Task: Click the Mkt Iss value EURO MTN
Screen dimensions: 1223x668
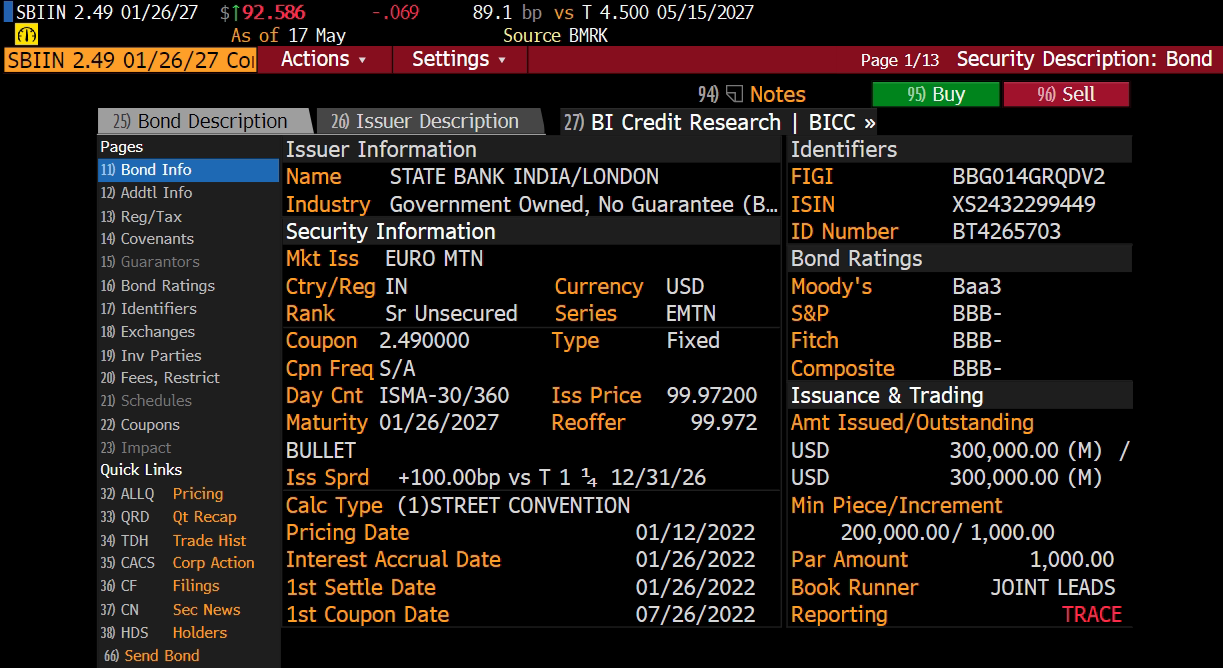Action: (x=434, y=258)
